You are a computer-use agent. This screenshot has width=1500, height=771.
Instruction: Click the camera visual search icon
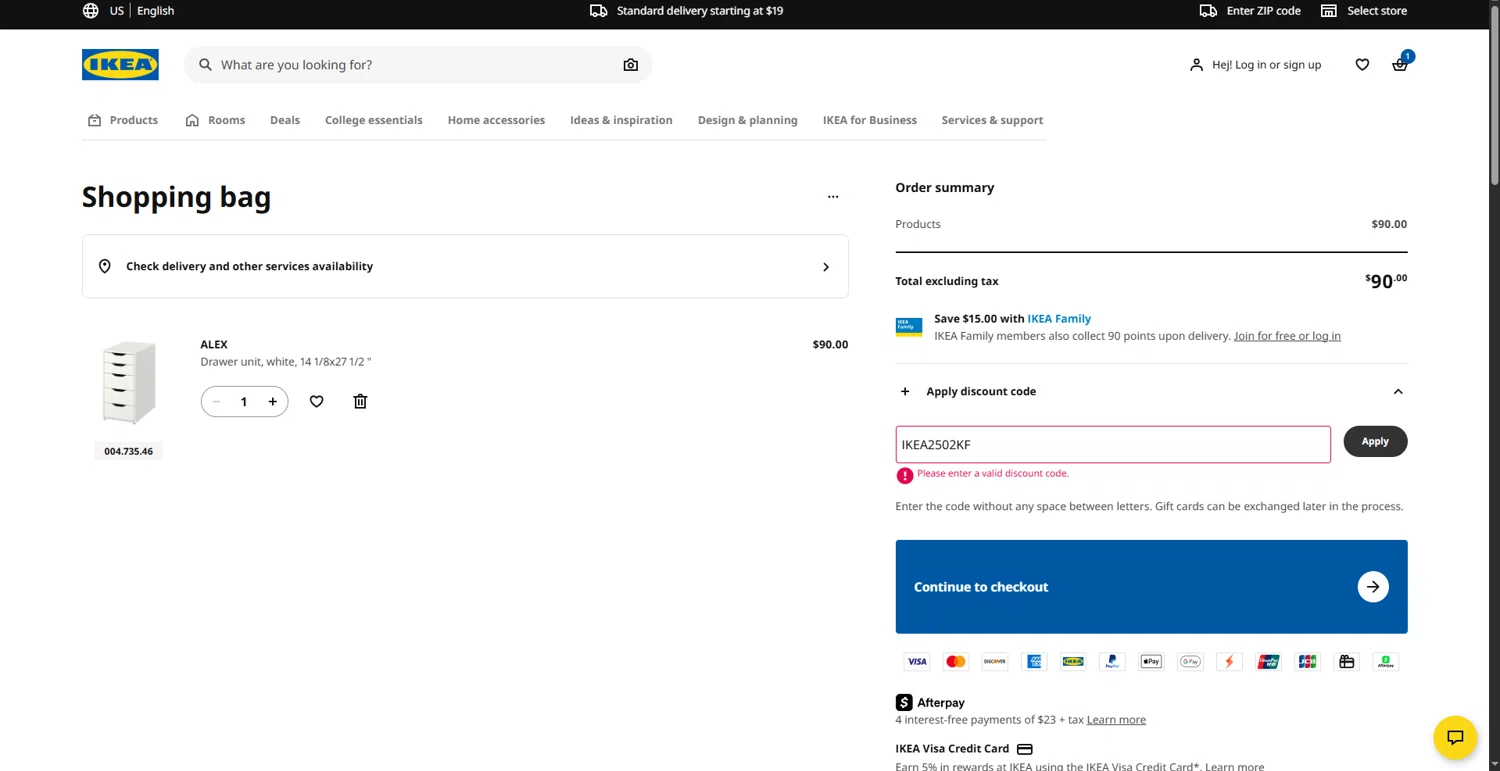click(x=630, y=64)
